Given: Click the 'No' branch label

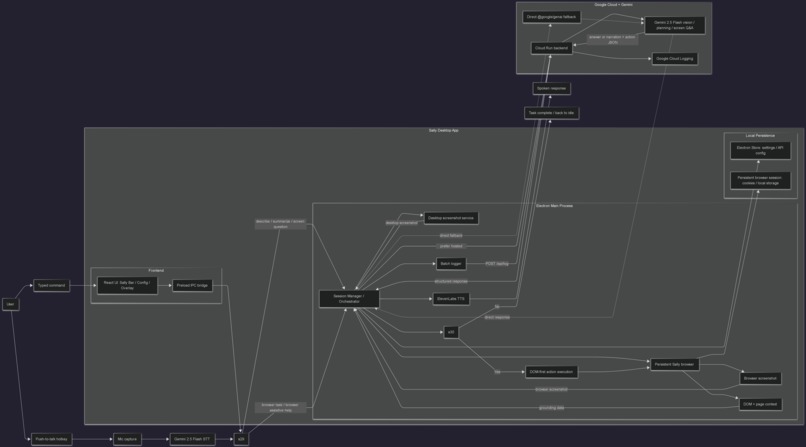Looking at the screenshot, I should [497, 307].
